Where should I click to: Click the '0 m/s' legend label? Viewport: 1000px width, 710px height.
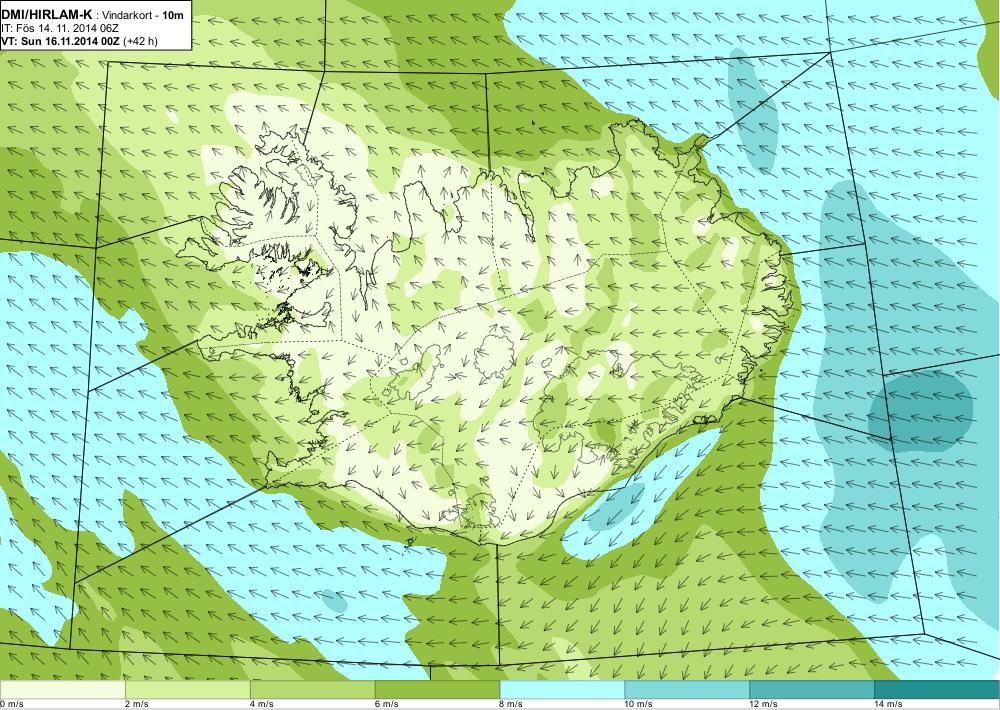pyautogui.click(x=11, y=704)
